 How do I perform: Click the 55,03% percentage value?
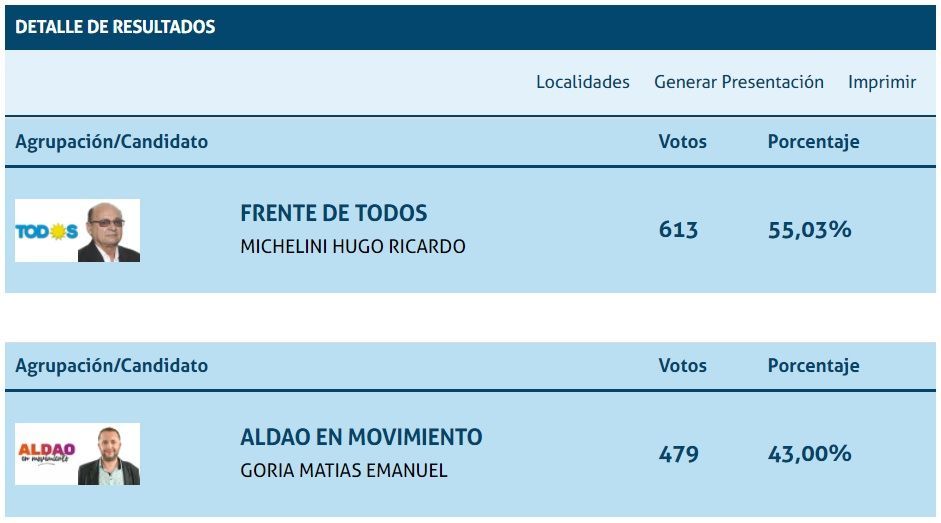(x=809, y=230)
